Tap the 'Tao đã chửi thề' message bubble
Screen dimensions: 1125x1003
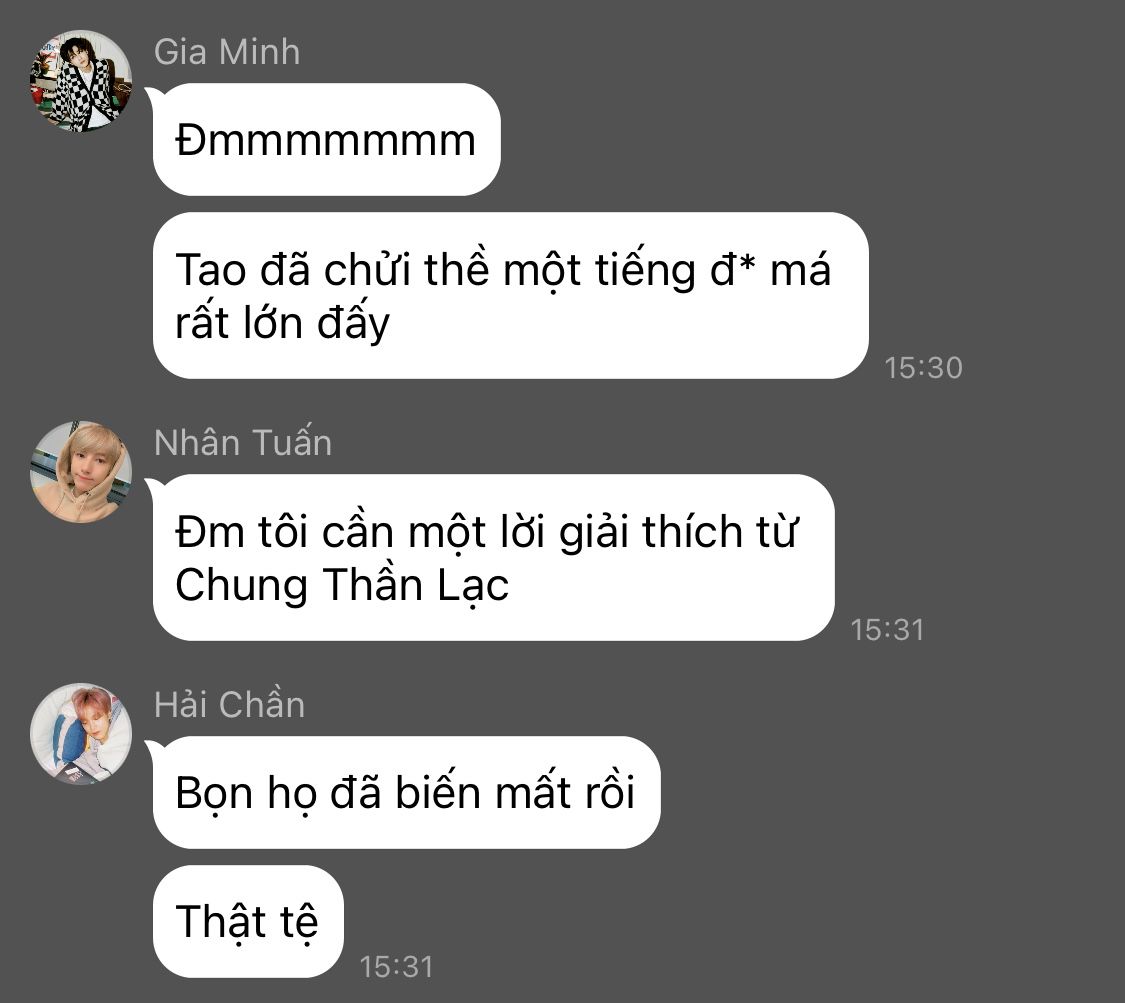point(510,295)
